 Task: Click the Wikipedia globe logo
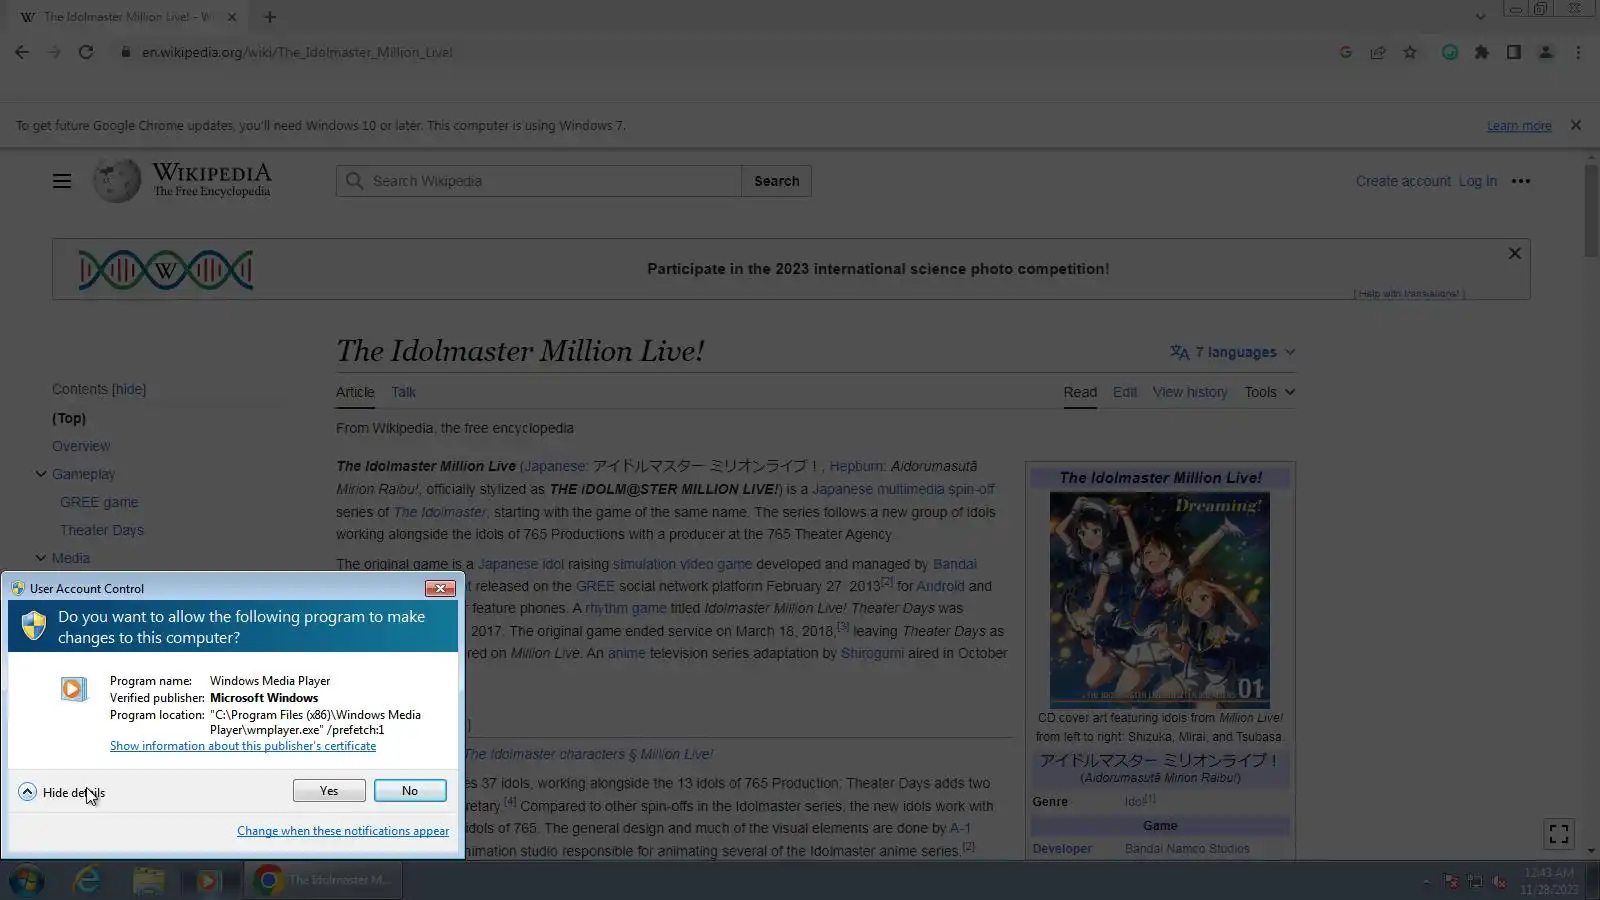(x=117, y=181)
